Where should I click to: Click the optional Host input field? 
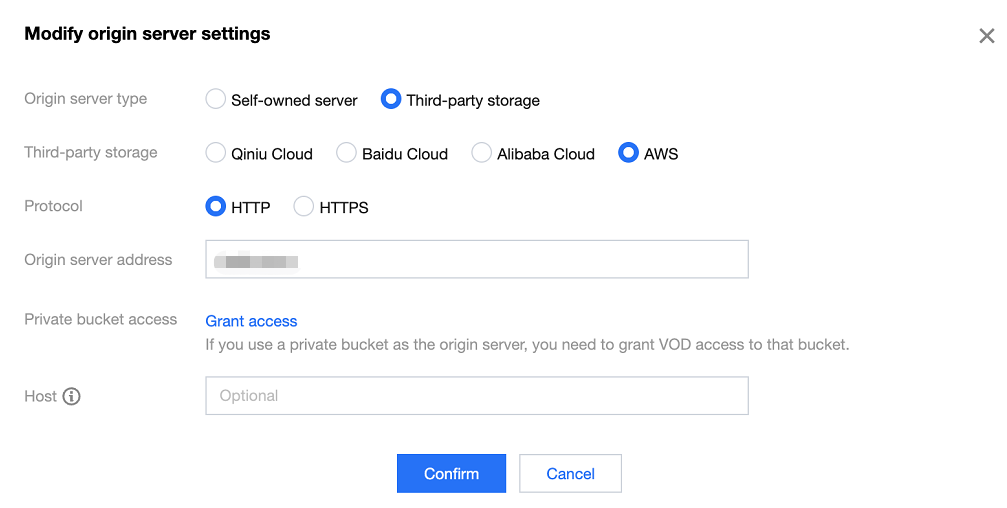pyautogui.click(x=476, y=396)
